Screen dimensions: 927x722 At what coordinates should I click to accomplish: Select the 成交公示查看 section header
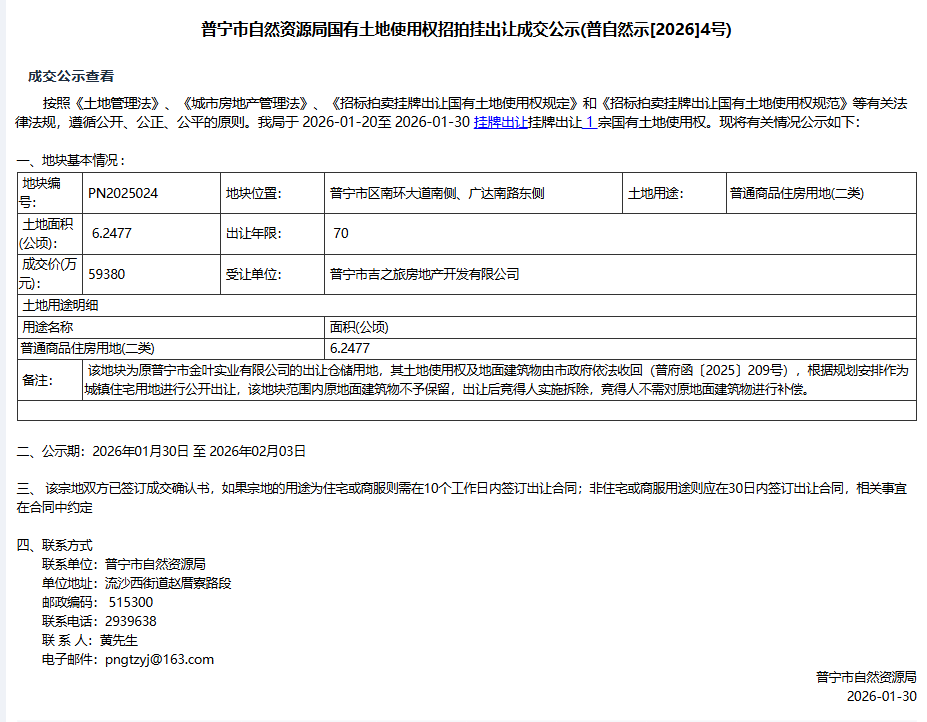71,76
